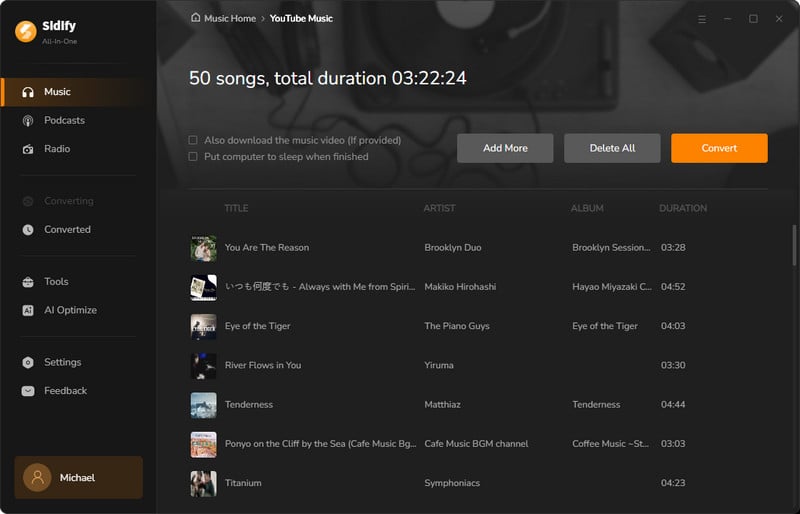Click the ALBUM column header
Image resolution: width=800 pixels, height=514 pixels.
coord(587,208)
